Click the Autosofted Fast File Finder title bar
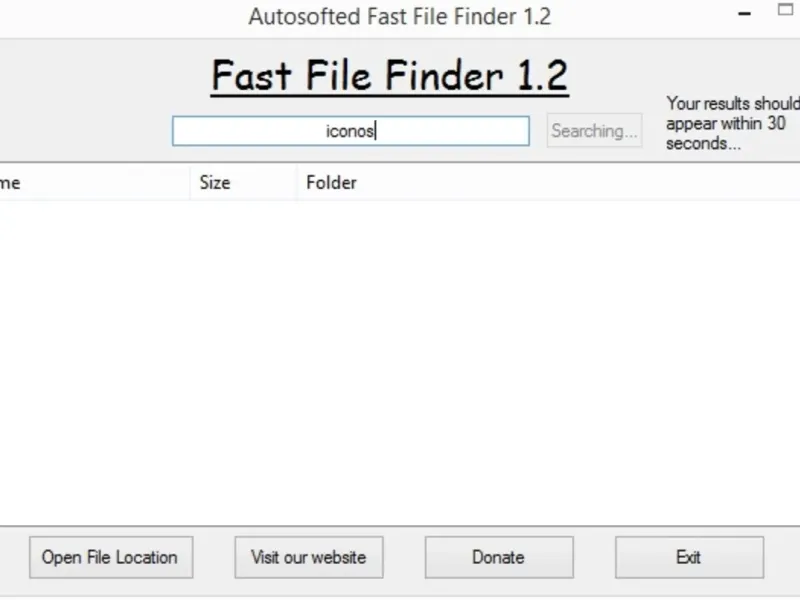 (399, 17)
